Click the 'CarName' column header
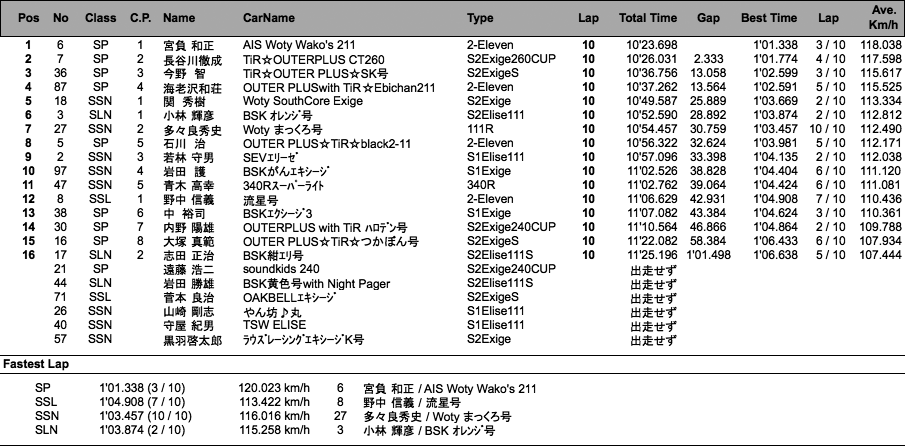This screenshot has height=446, width=905. pyautogui.click(x=268, y=18)
